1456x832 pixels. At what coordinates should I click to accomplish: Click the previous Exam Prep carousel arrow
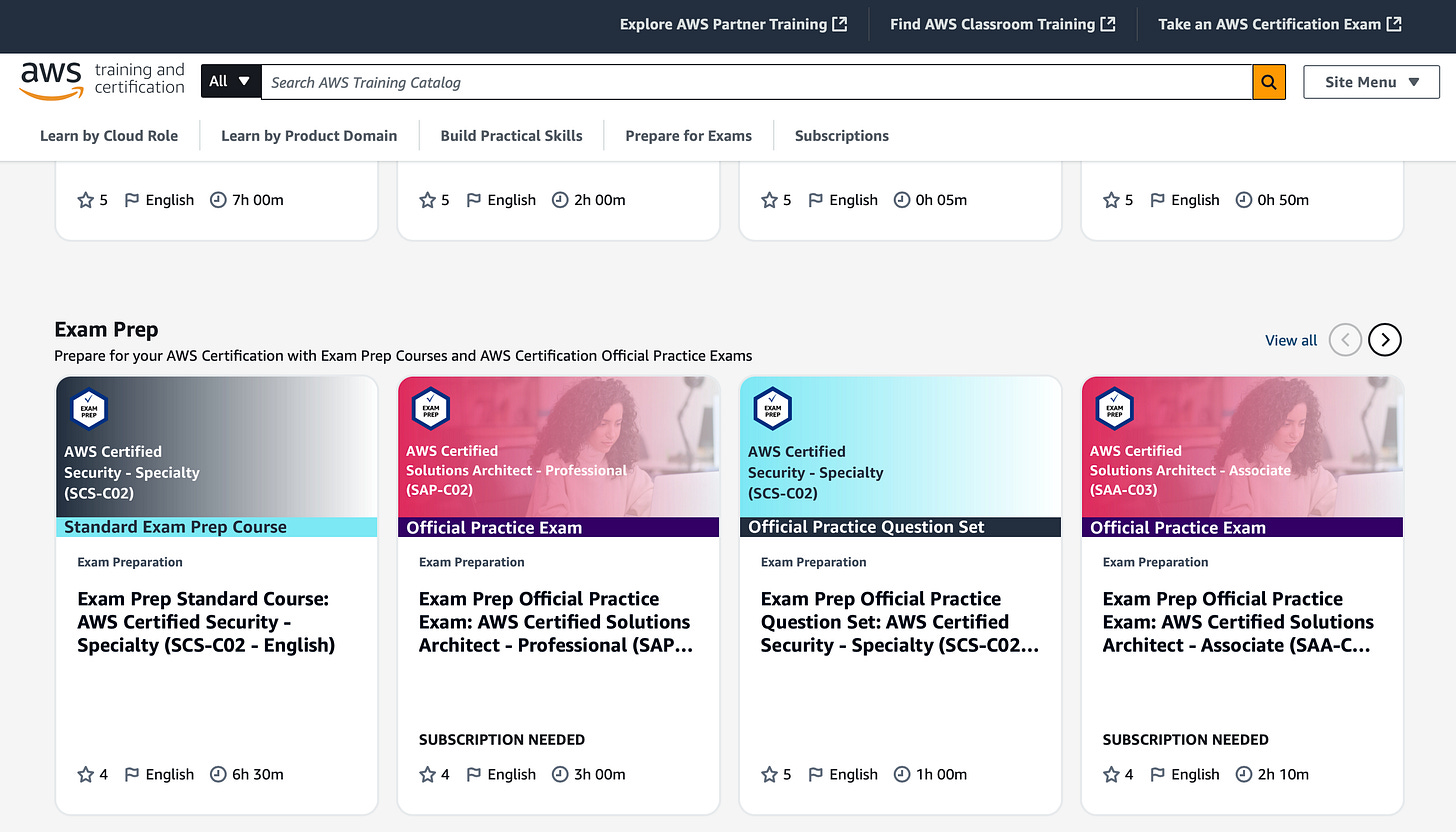(1345, 340)
